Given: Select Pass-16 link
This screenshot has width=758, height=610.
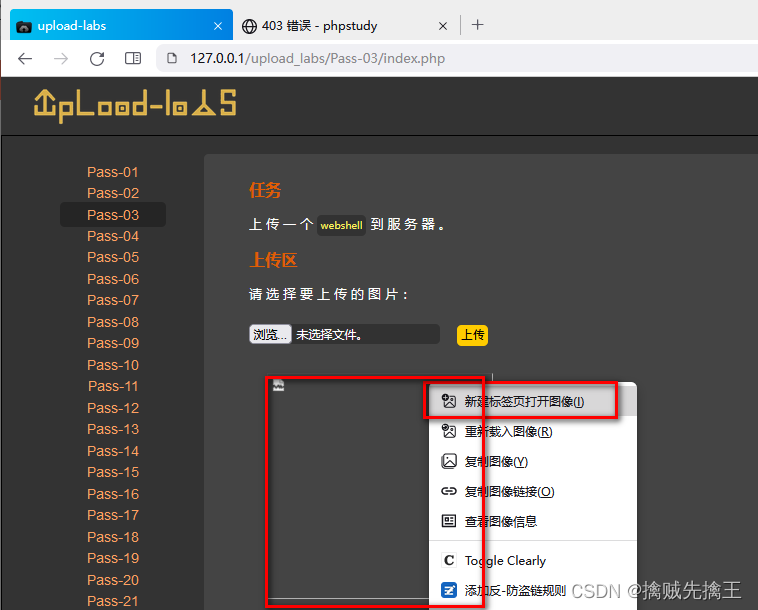Looking at the screenshot, I should tap(113, 494).
